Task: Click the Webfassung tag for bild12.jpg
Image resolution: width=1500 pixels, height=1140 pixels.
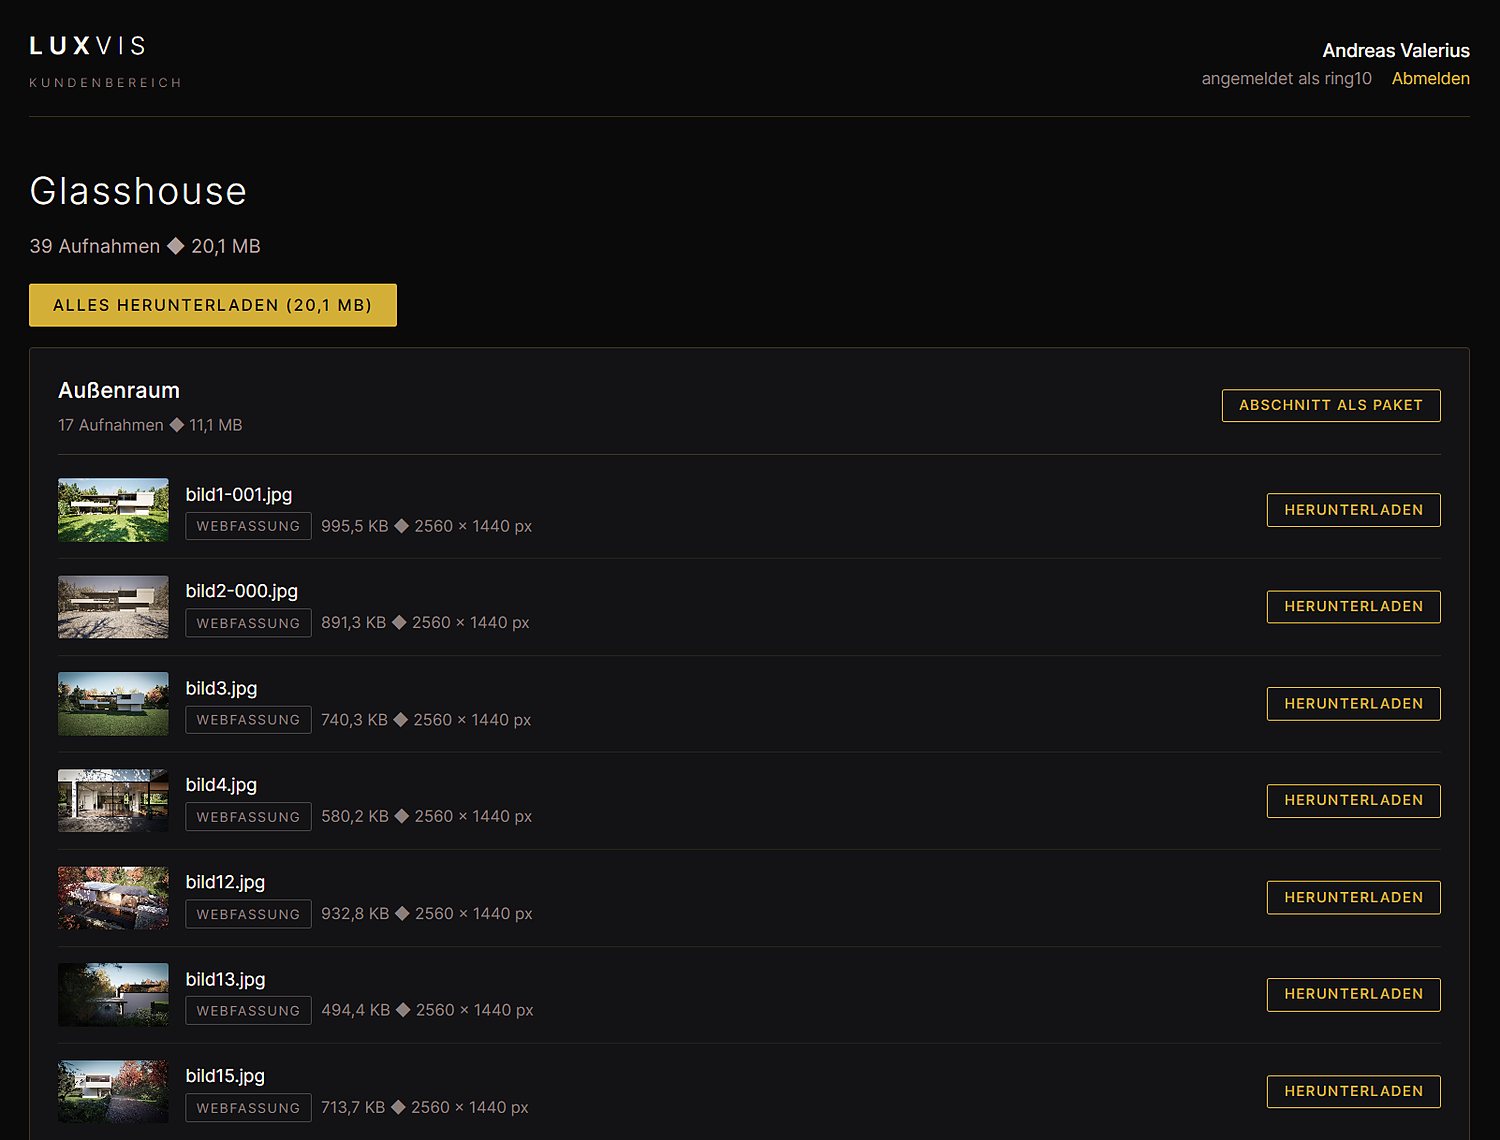Action: 248,914
